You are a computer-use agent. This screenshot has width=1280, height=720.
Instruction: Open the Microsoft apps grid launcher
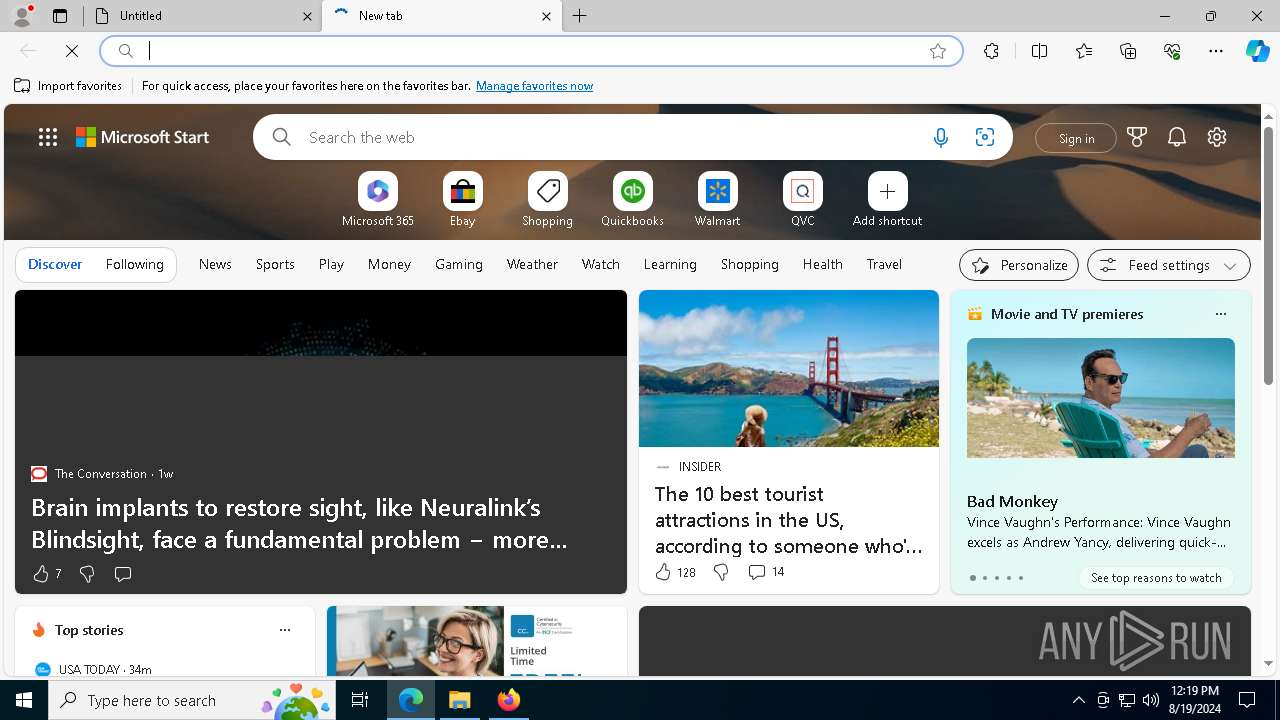point(48,137)
